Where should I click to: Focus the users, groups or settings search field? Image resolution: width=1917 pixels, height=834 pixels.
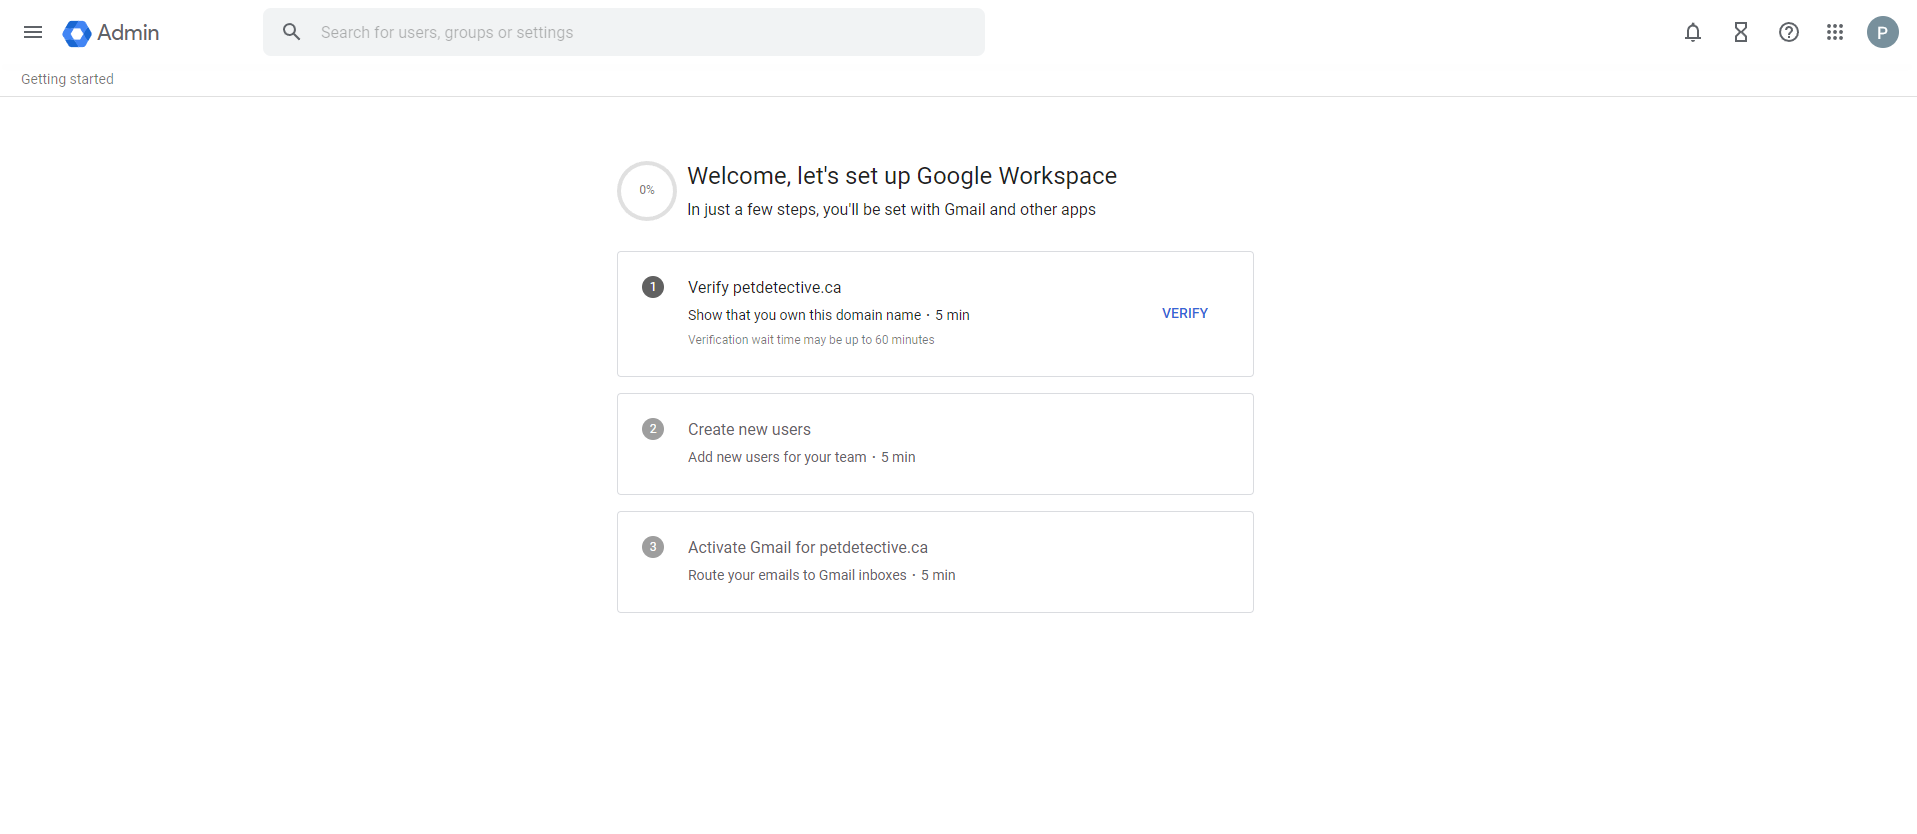tap(640, 32)
